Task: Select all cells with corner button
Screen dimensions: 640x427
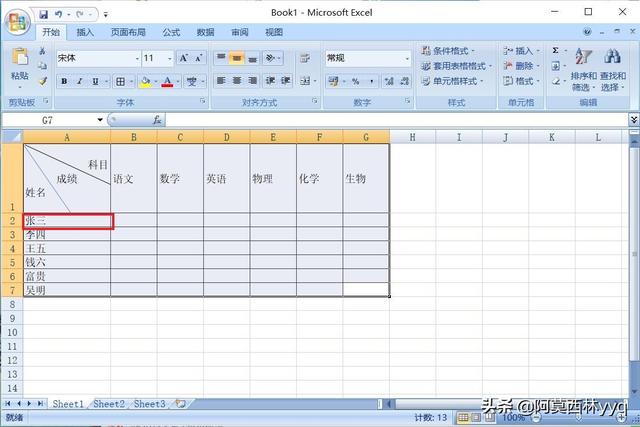Action: 12,136
